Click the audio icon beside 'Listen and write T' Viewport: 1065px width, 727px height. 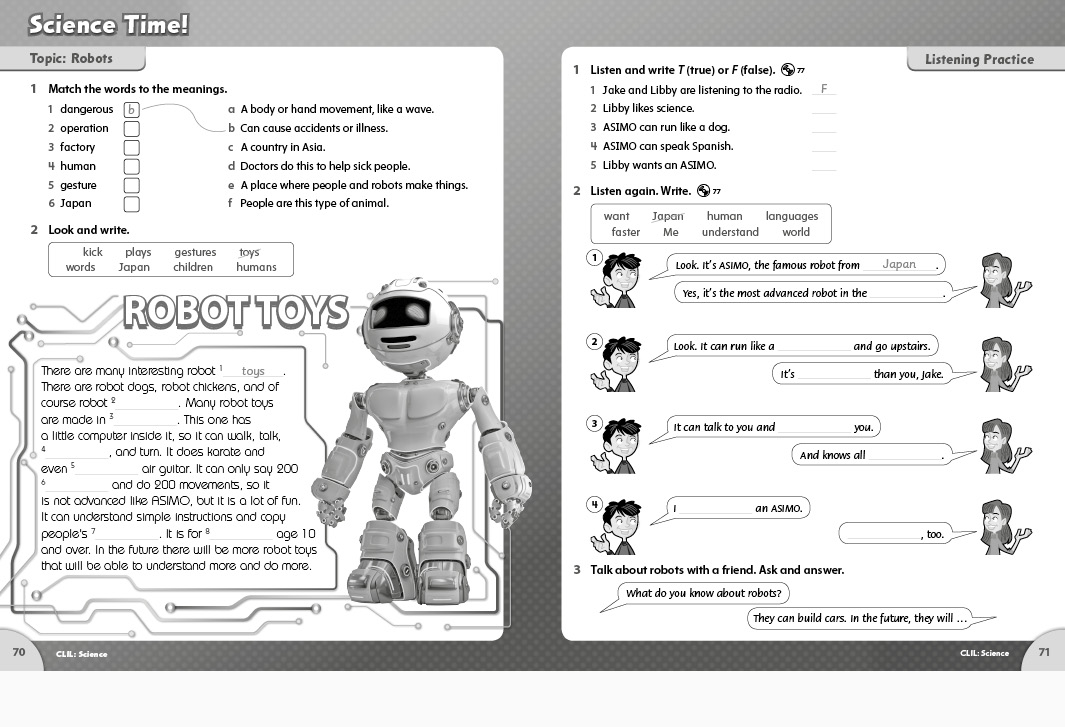pos(788,69)
